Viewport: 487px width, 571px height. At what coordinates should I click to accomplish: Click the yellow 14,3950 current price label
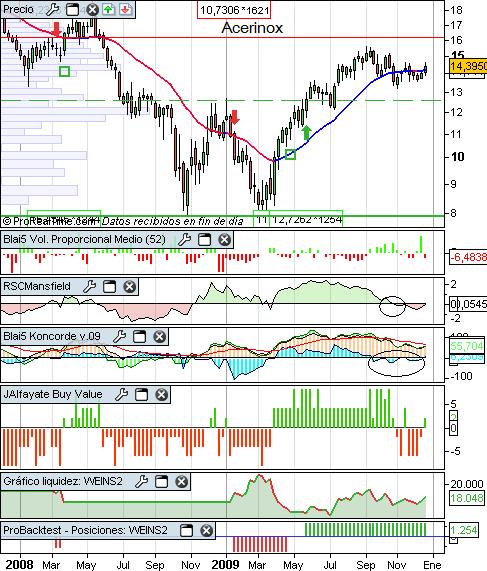[468, 66]
